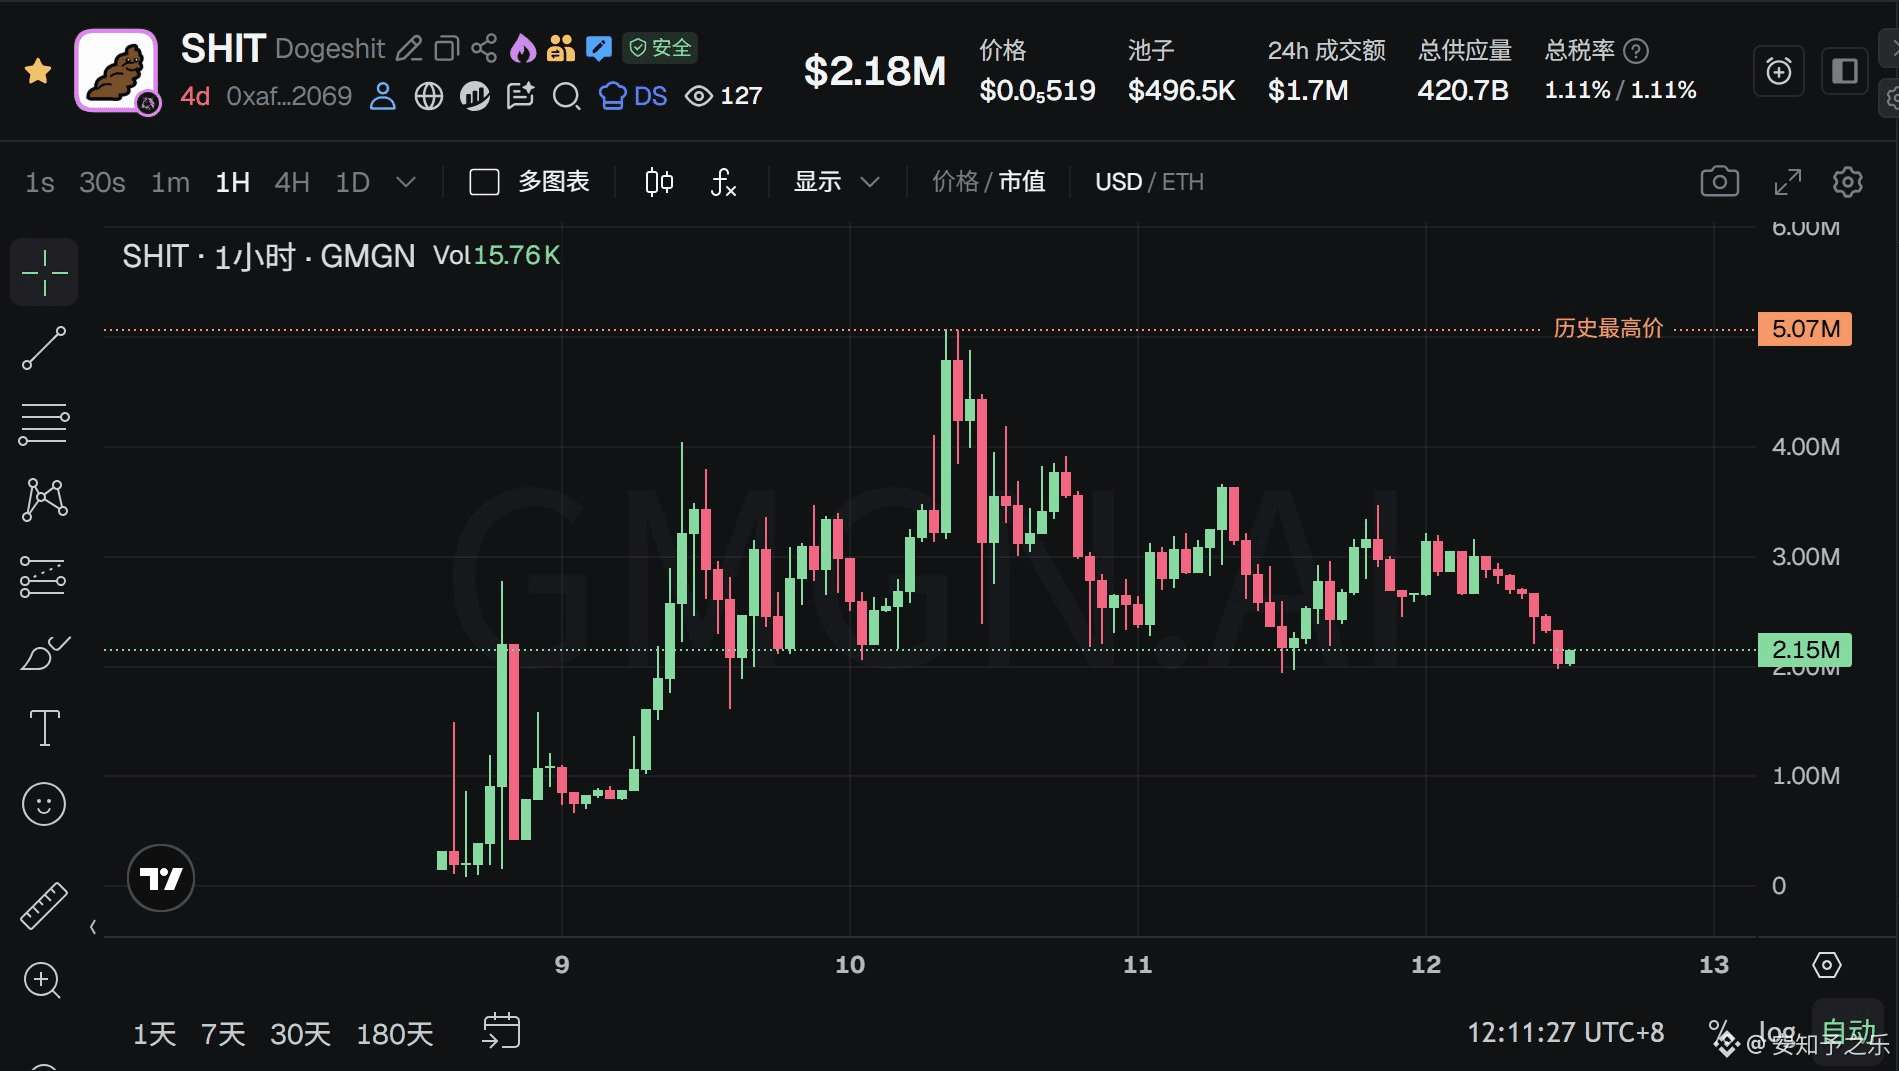Screen dimensions: 1899x1071
Task: Open the 安全 security badge
Action: click(660, 48)
